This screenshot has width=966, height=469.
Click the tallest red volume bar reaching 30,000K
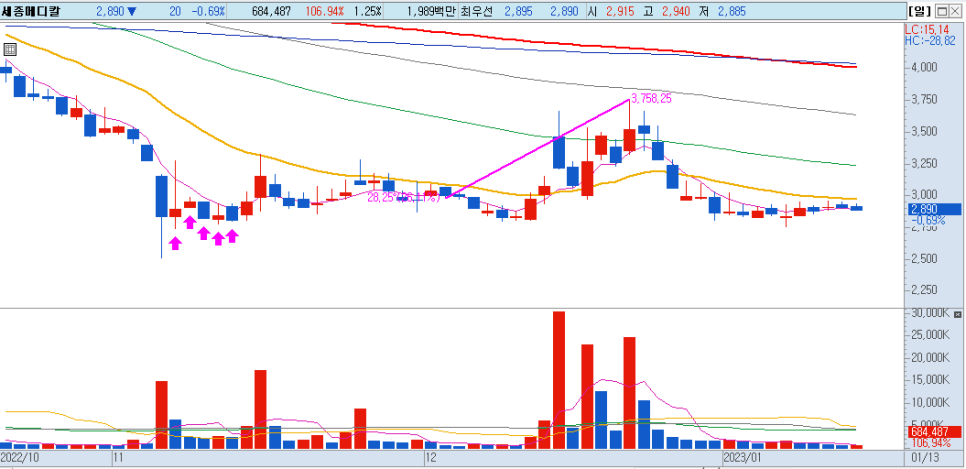[x=559, y=380]
